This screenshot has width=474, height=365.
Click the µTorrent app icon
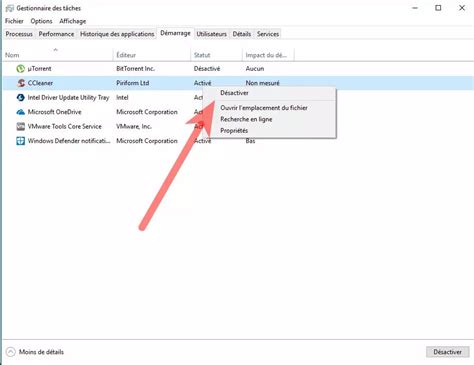point(21,69)
